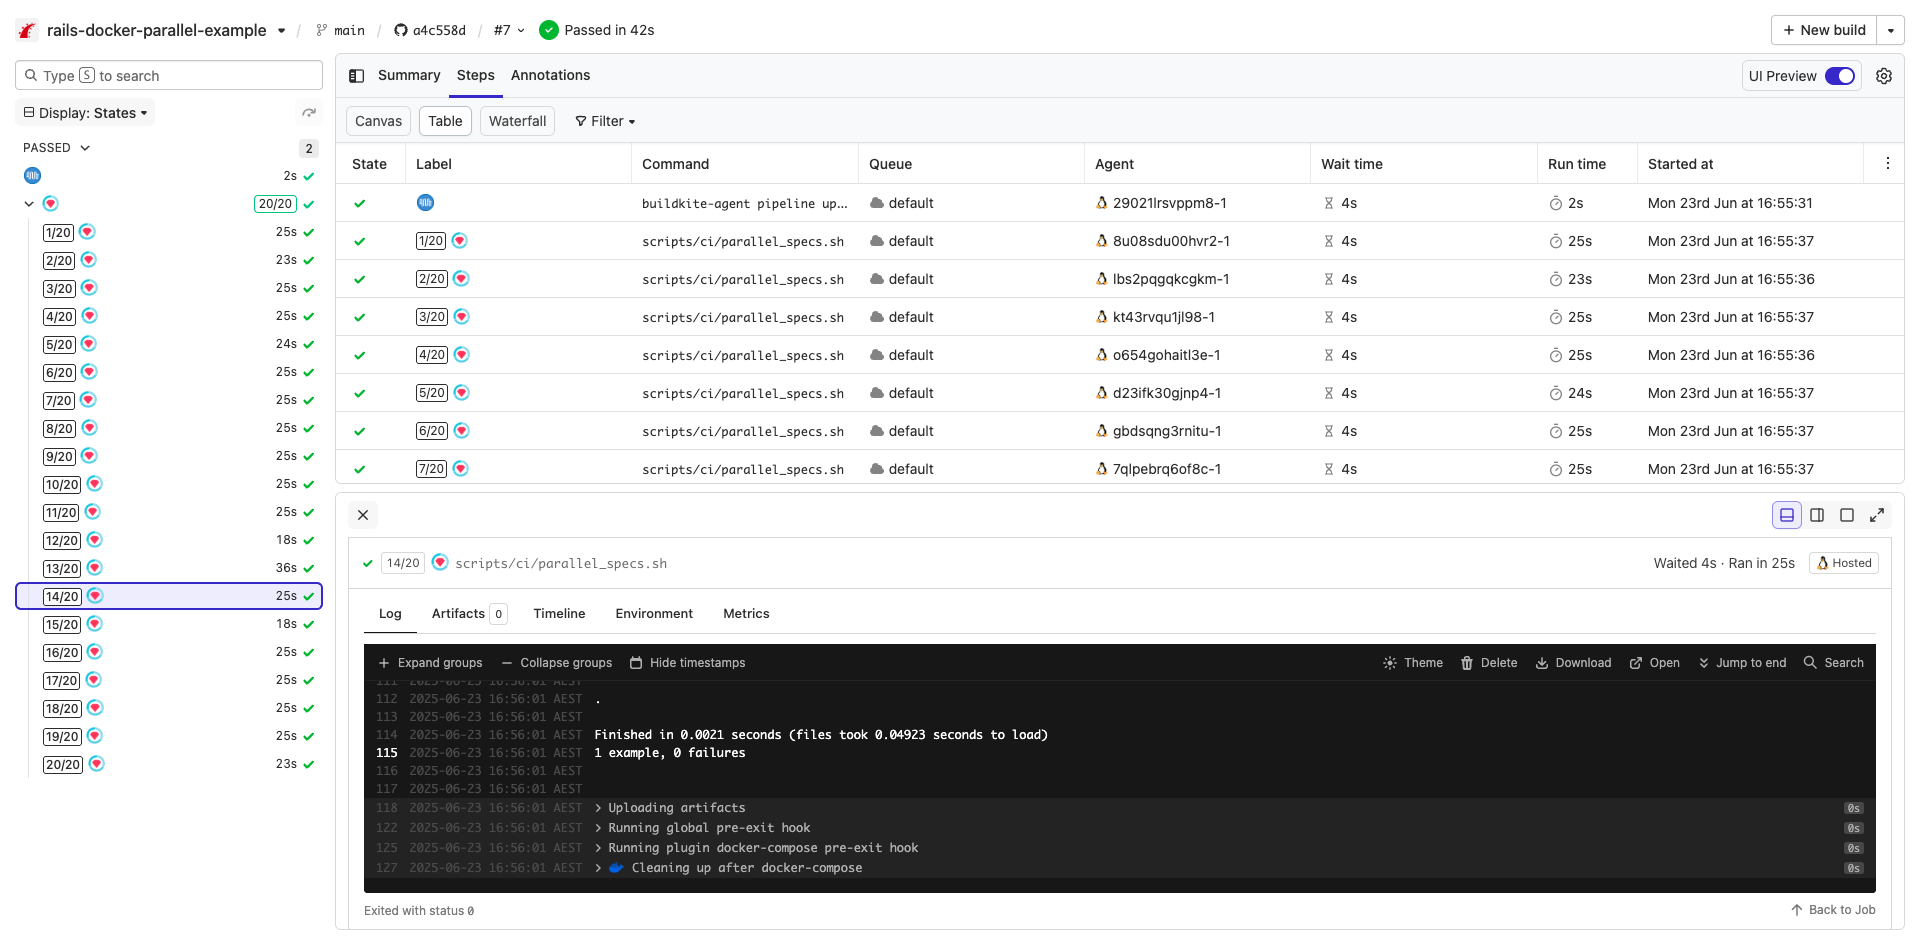Click agent 8u08sdu00hvr2-1 link
This screenshot has width=1914, height=942.
pyautogui.click(x=1171, y=241)
